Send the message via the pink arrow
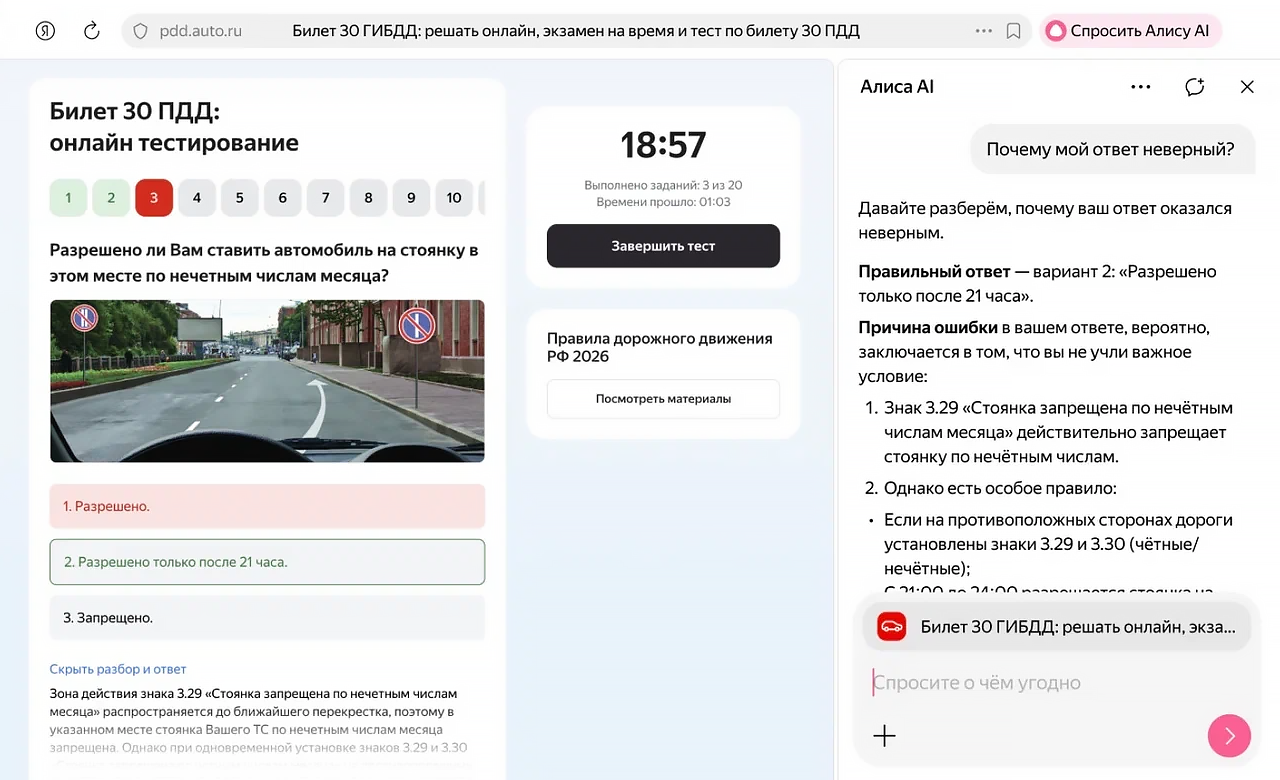Screen dimensions: 1280x780 coord(1229,735)
